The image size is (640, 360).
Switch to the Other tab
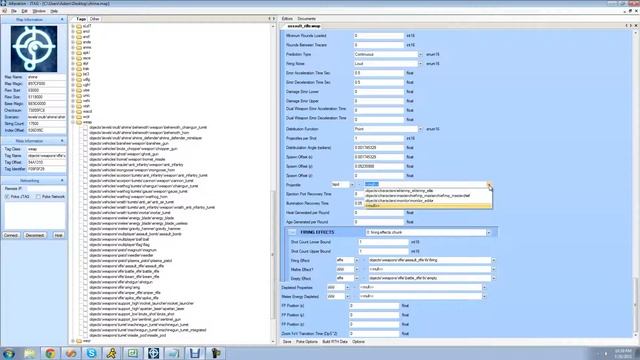coord(95,19)
